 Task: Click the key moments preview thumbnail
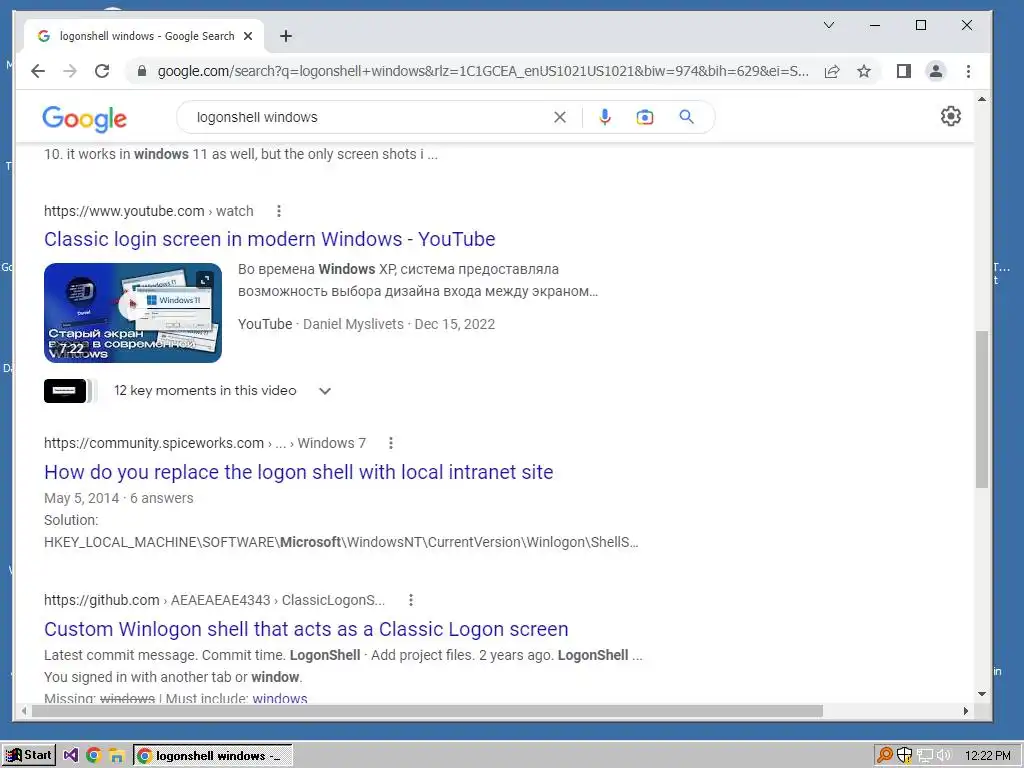pyautogui.click(x=65, y=391)
